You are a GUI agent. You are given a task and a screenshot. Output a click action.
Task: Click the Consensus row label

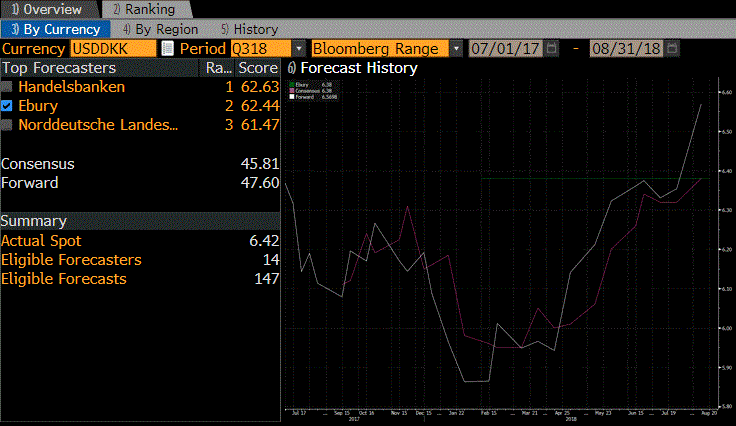click(38, 164)
